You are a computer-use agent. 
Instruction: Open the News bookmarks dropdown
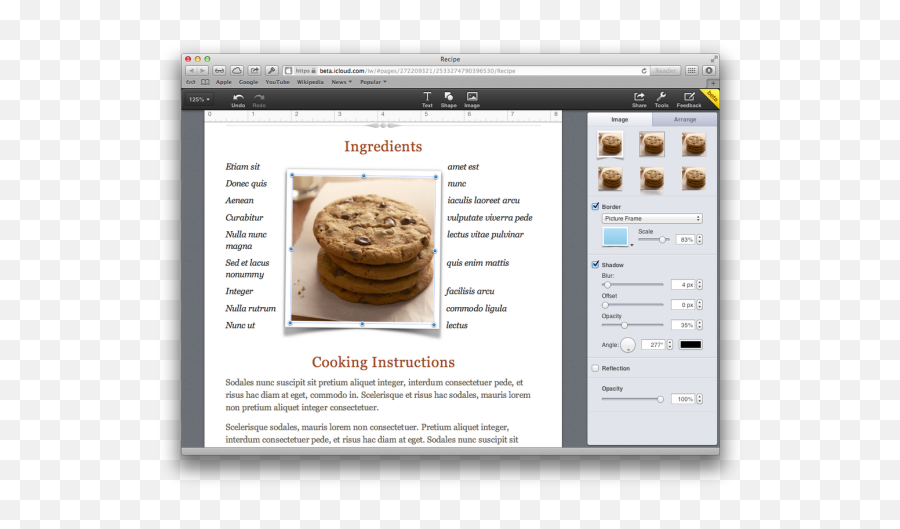tap(342, 82)
